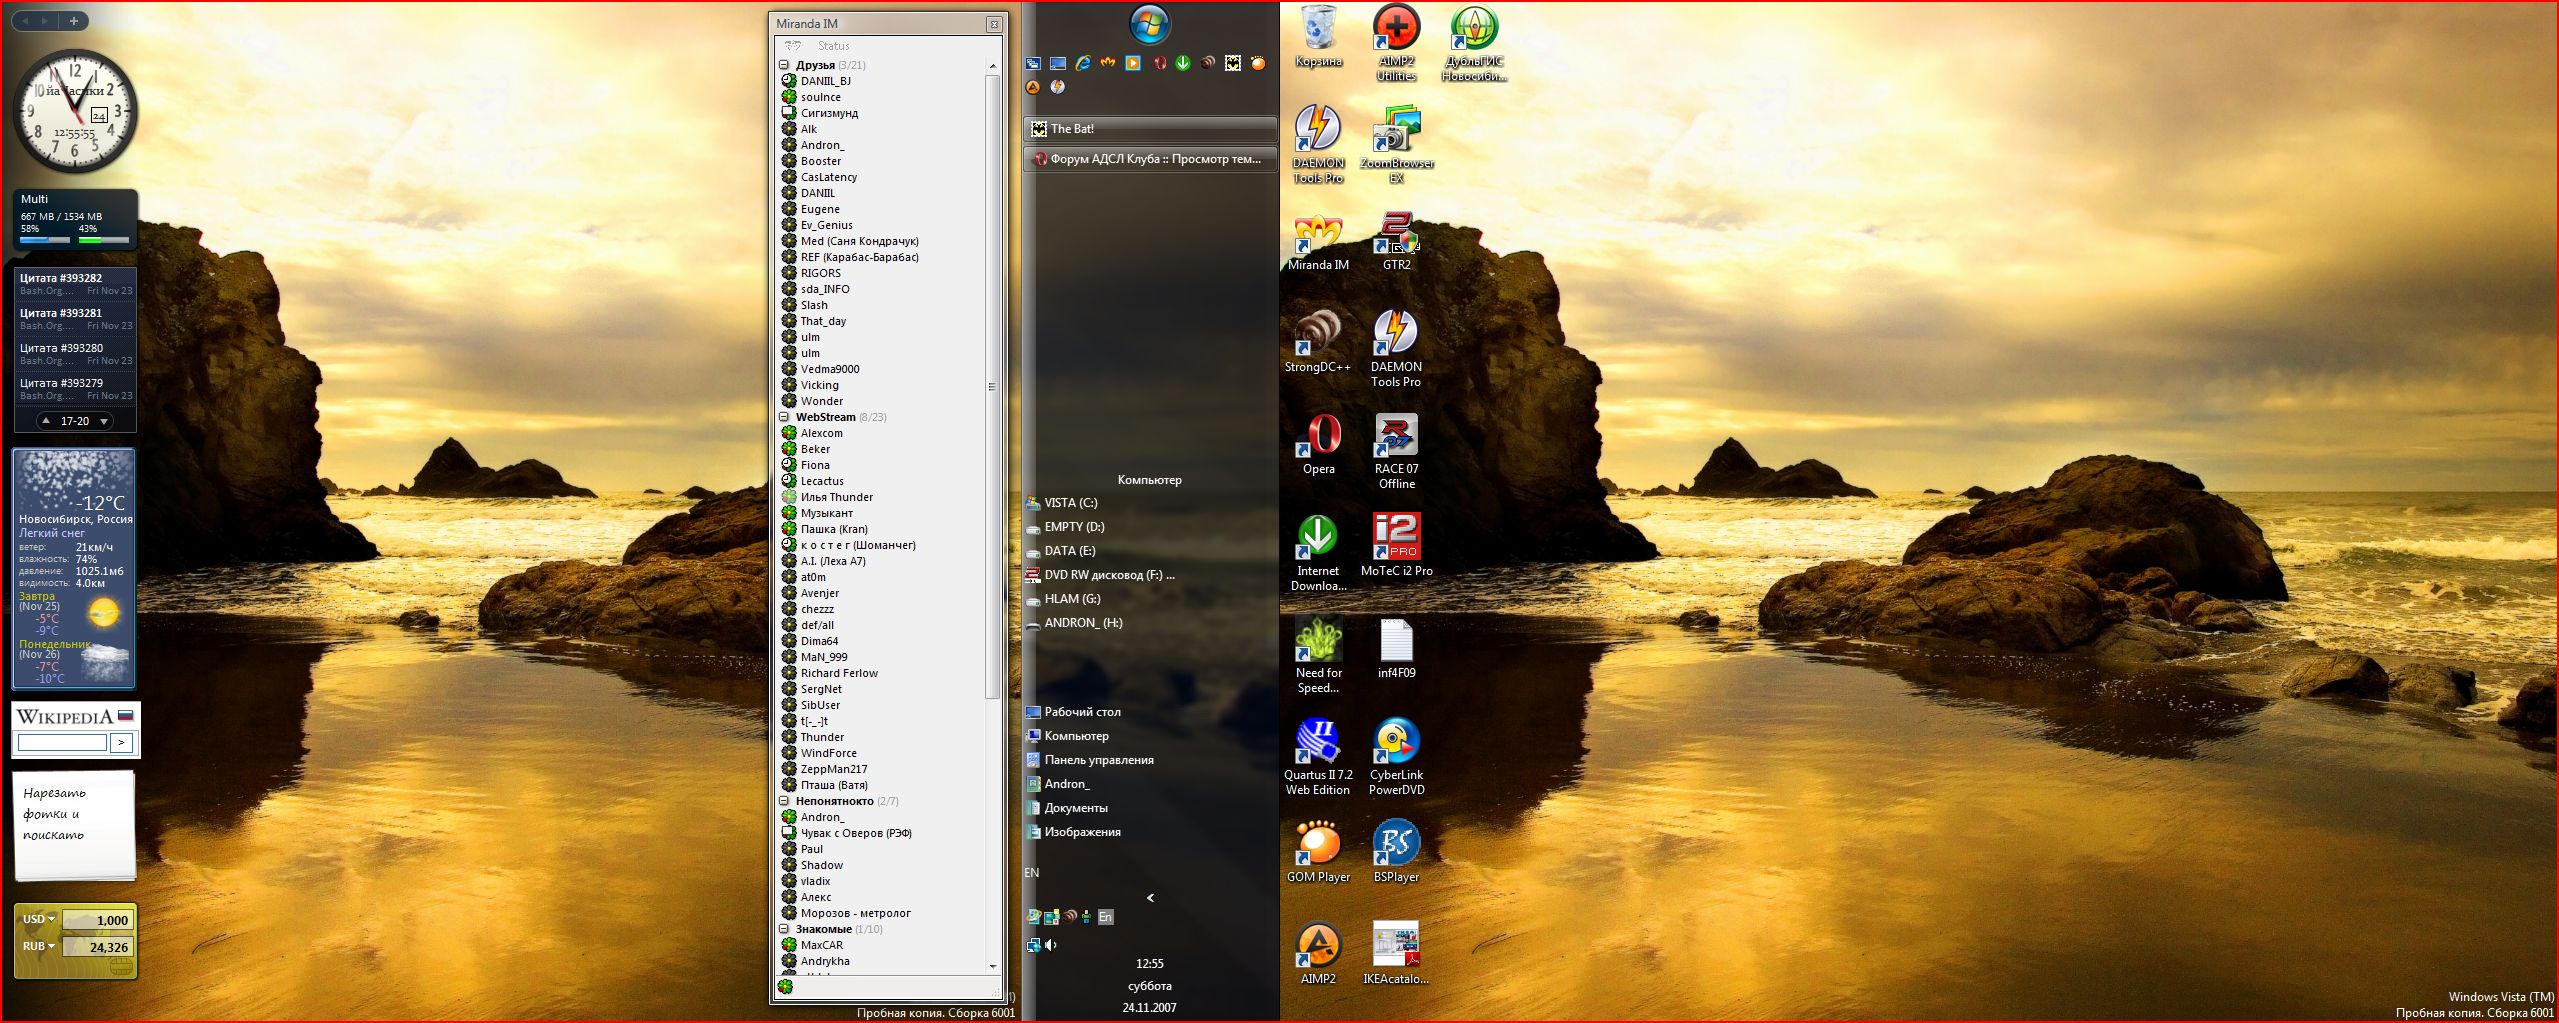
Task: Launch the CyberLink PowerDVD desktop shortcut
Action: click(1396, 741)
